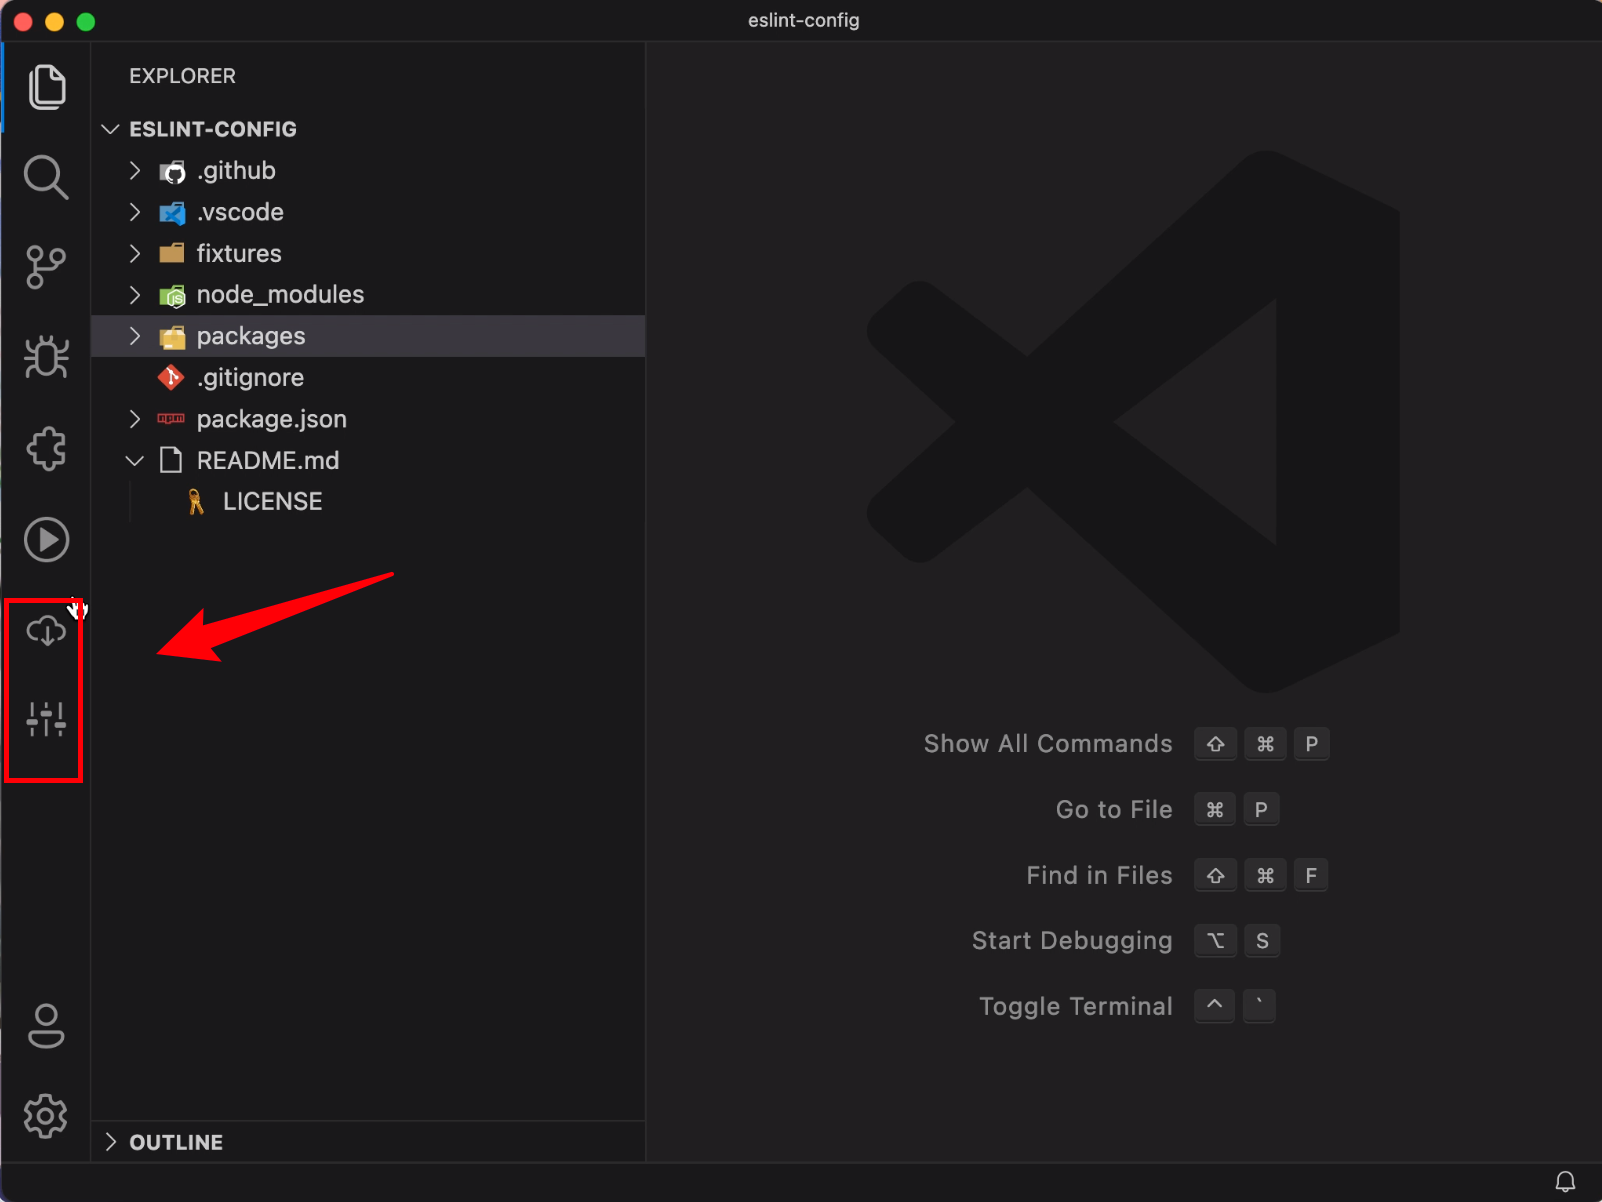Open the Source Control view
This screenshot has width=1602, height=1202.
45,267
